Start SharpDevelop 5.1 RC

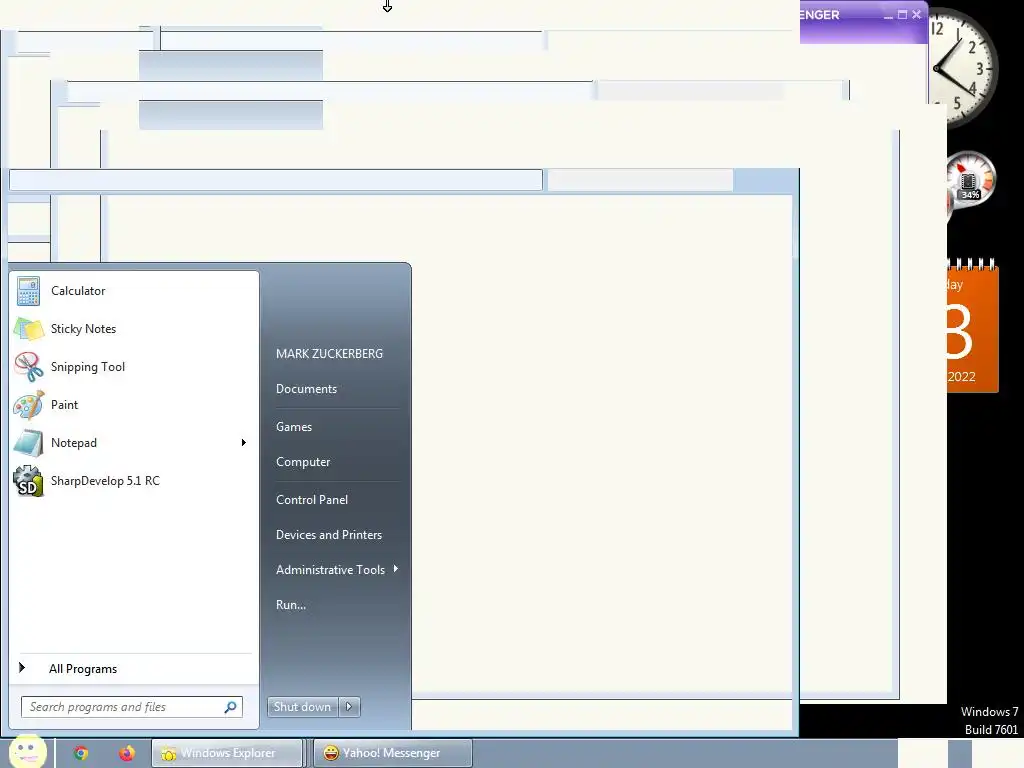(134, 481)
